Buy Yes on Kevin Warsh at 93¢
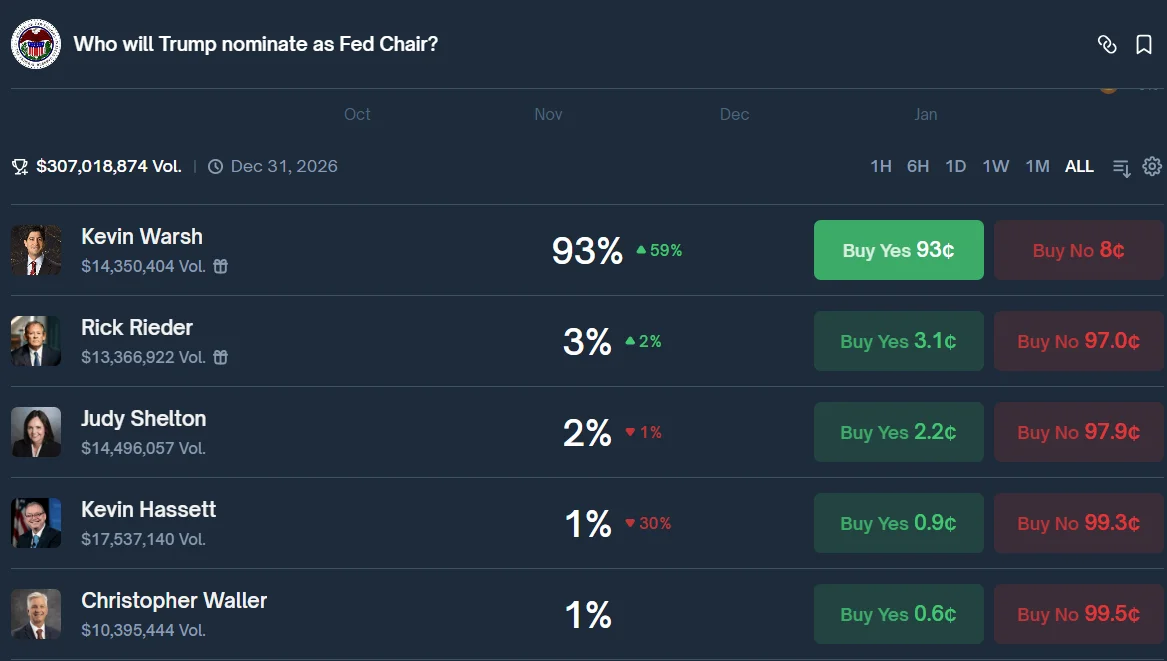The image size is (1167, 661). click(898, 250)
